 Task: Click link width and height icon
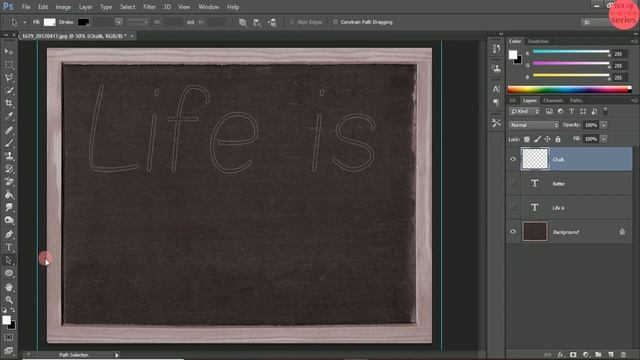point(191,22)
